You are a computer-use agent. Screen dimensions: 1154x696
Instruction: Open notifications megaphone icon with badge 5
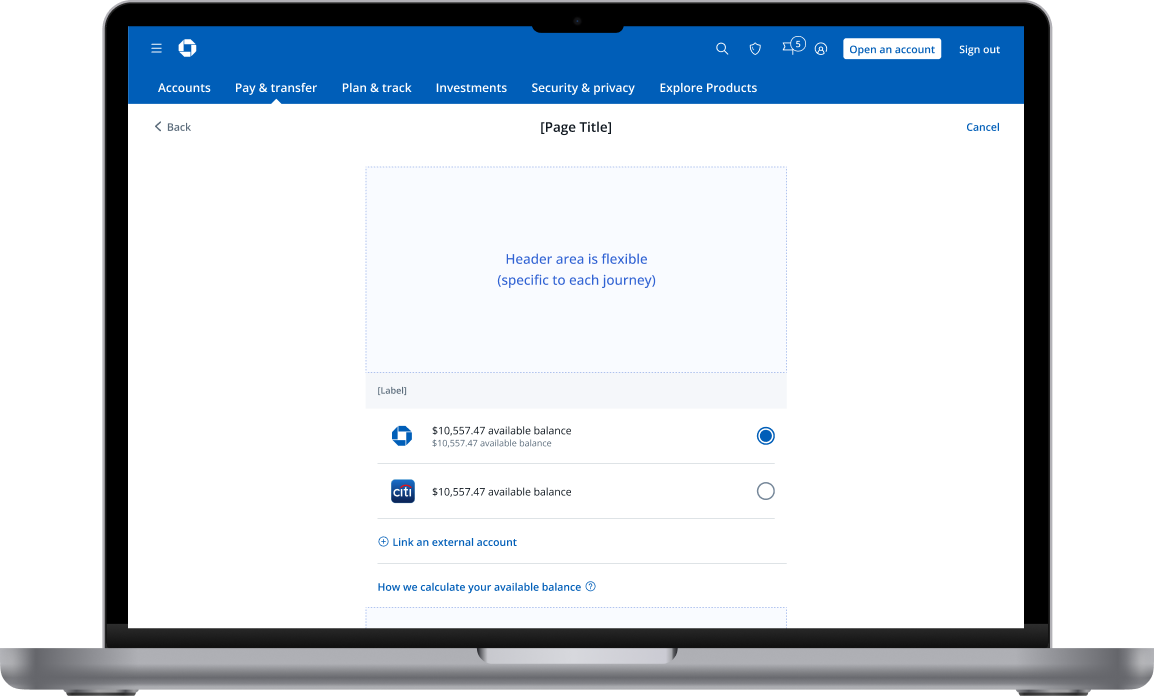pos(793,46)
